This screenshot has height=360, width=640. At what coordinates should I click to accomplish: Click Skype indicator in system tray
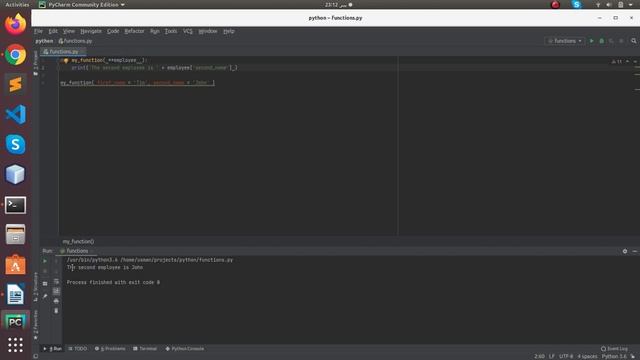[576, 4]
